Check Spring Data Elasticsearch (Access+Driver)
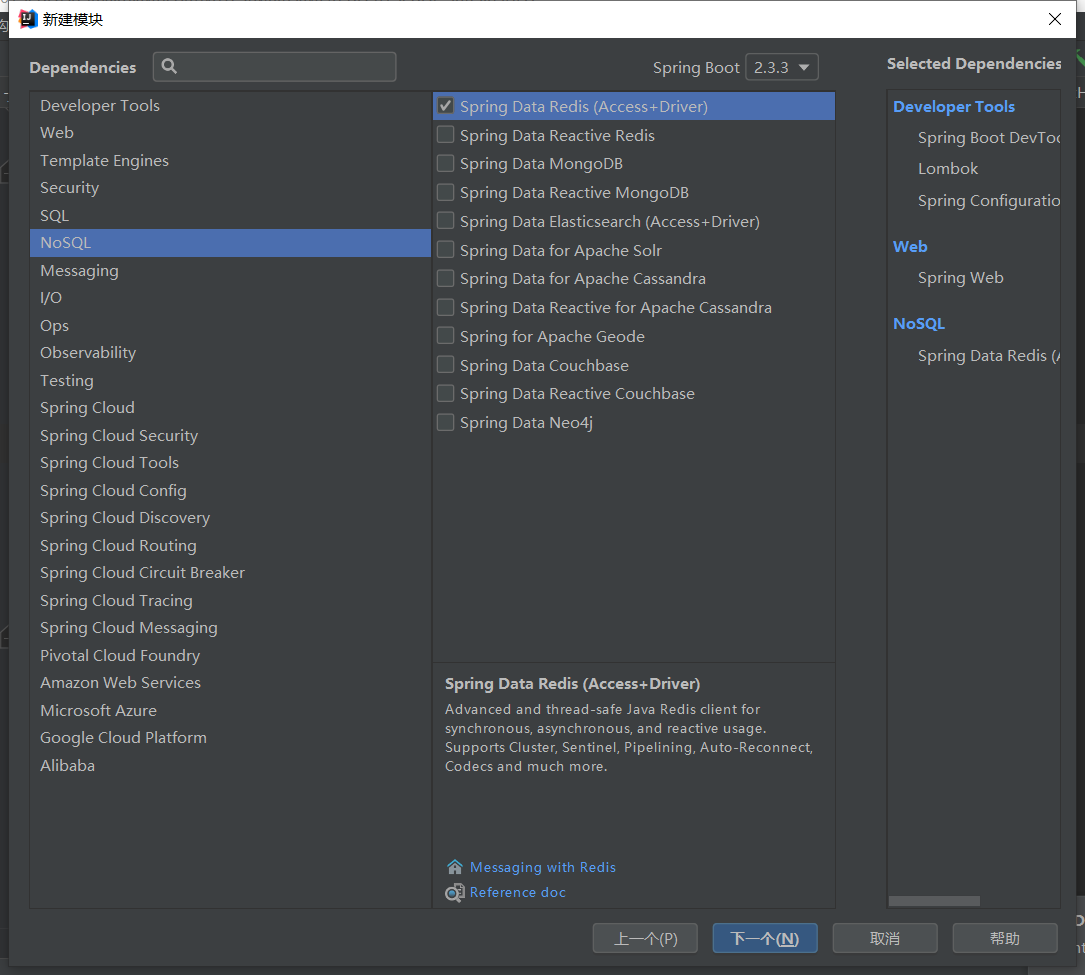 pos(446,222)
